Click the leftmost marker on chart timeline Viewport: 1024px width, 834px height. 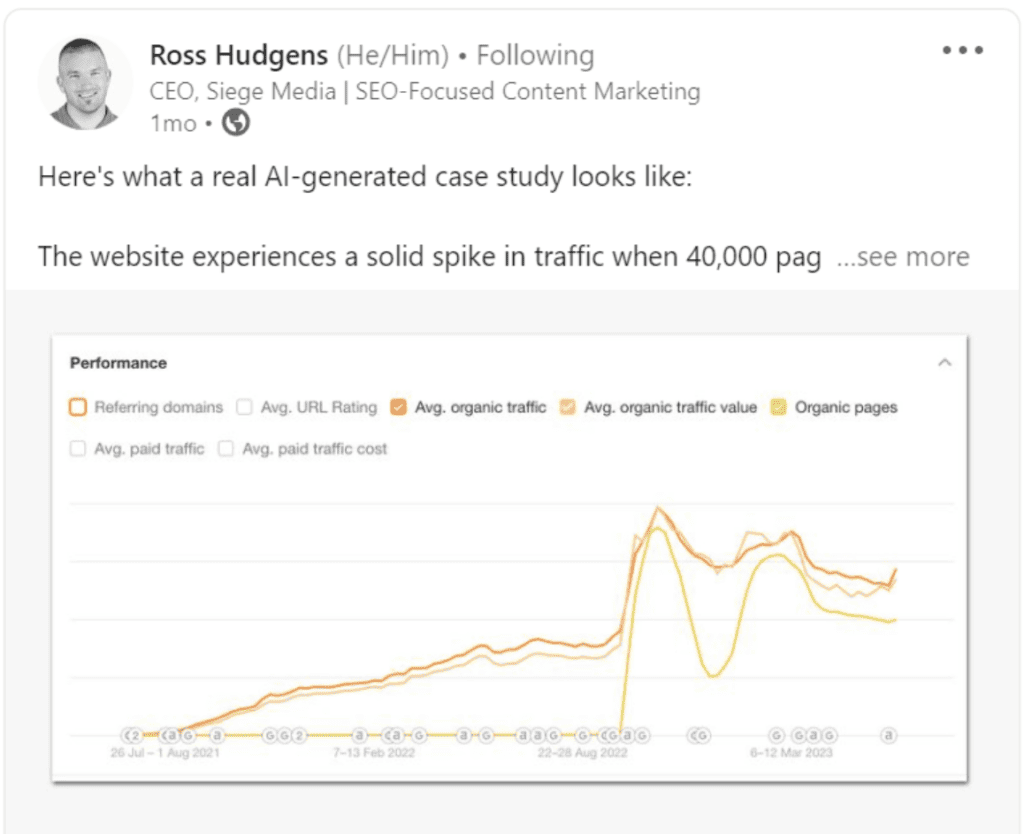132,735
